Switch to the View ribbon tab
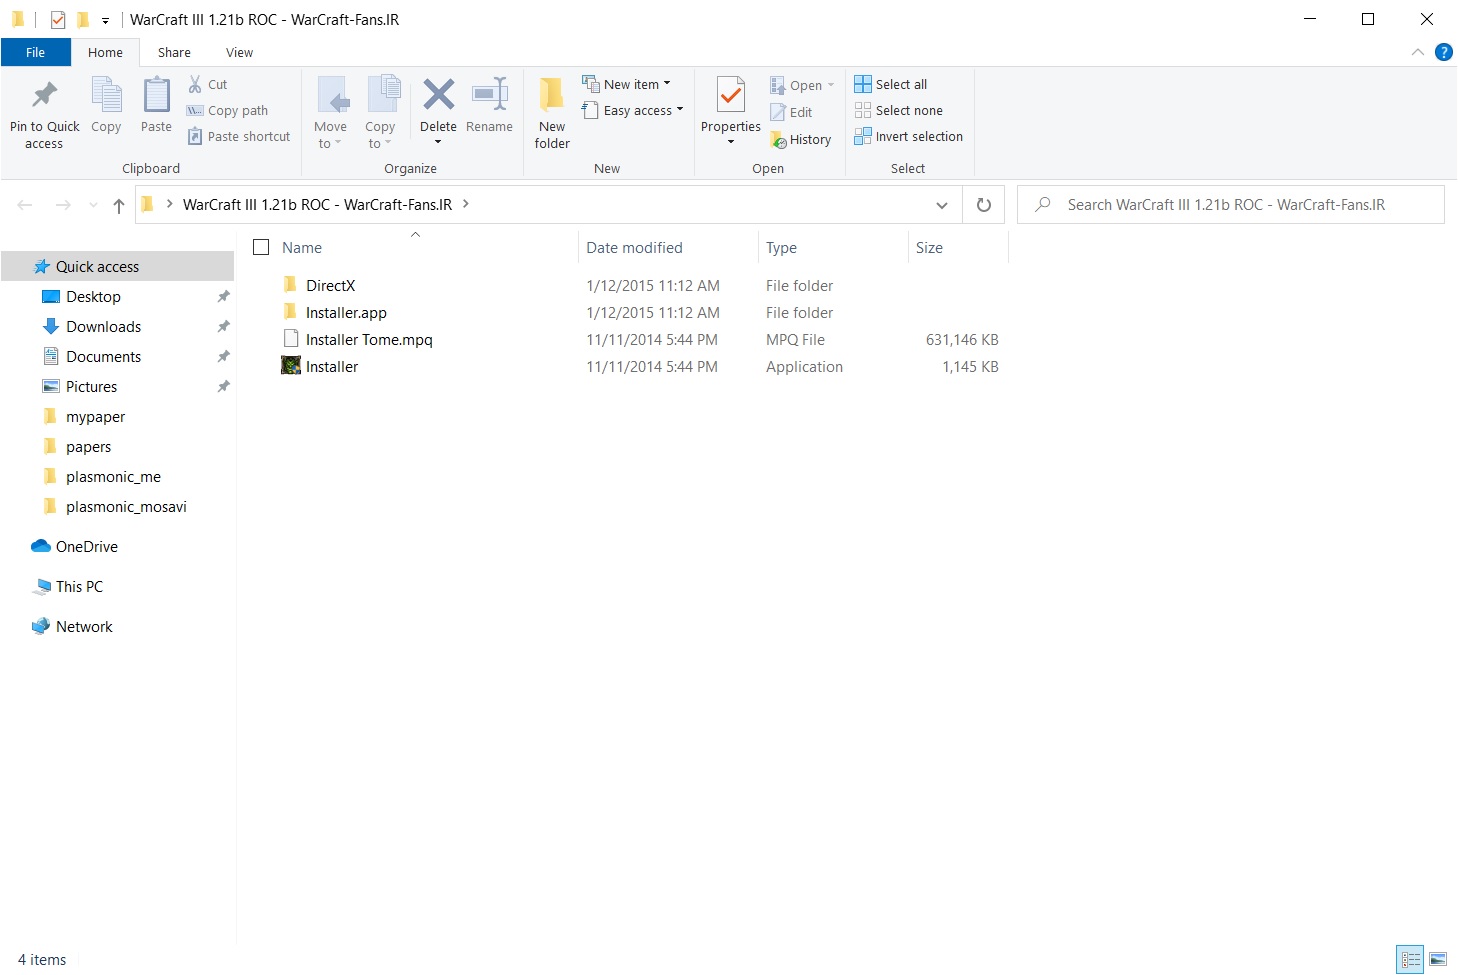 pos(239,52)
